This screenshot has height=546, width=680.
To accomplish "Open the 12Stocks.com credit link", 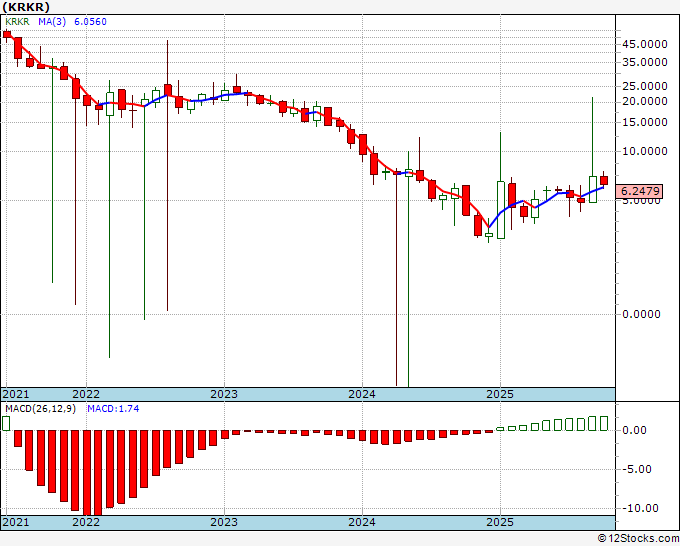I will click(x=638, y=539).
